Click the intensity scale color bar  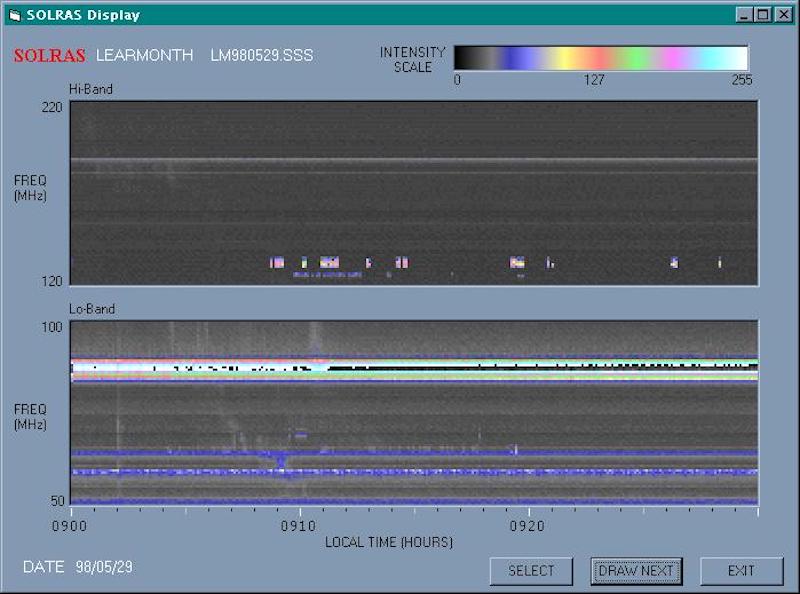tap(601, 58)
